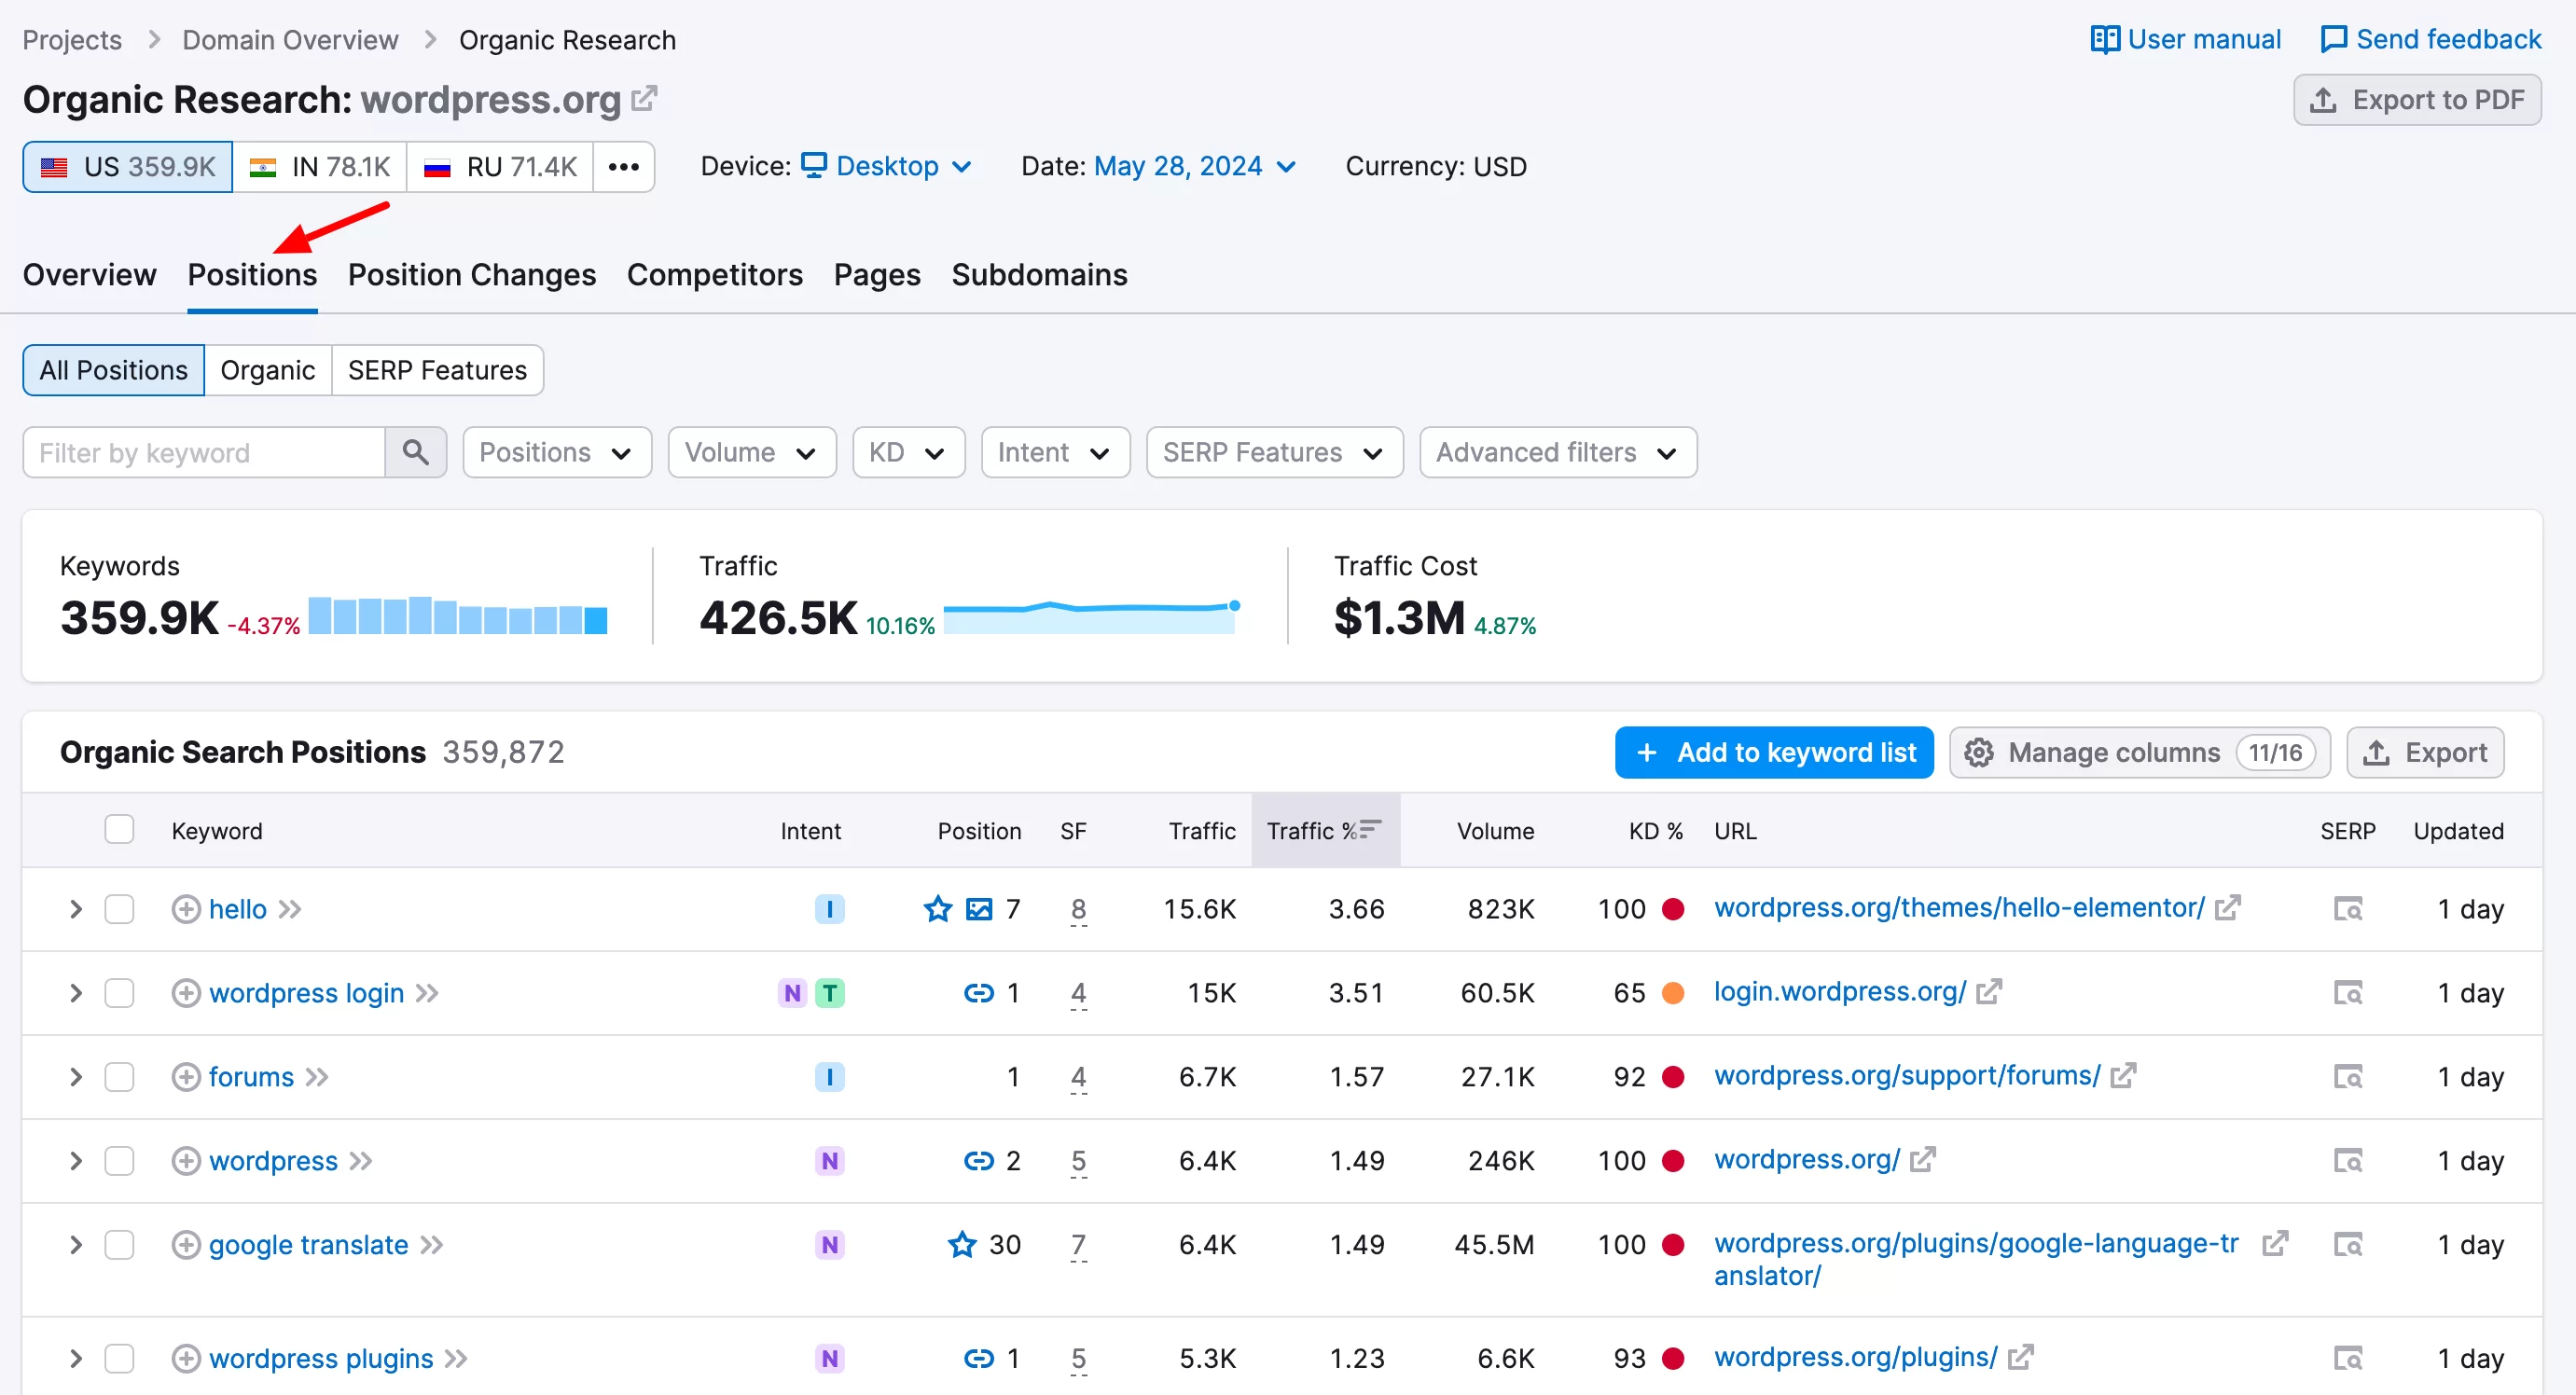
Task: Expand the hello keyword row
Action: pos(74,909)
